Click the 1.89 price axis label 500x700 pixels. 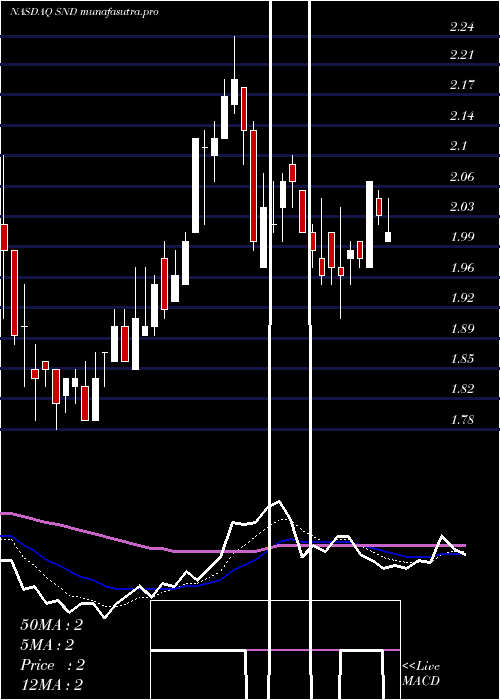462,329
